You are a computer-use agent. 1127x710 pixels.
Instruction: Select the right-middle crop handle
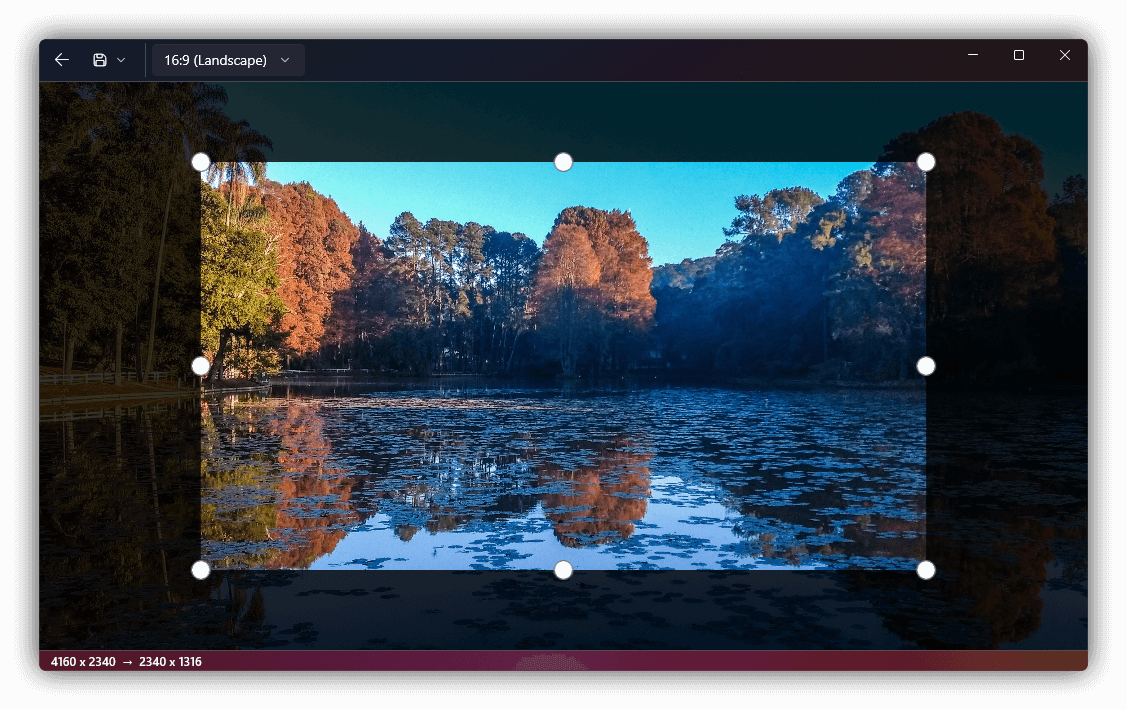pyautogui.click(x=925, y=366)
